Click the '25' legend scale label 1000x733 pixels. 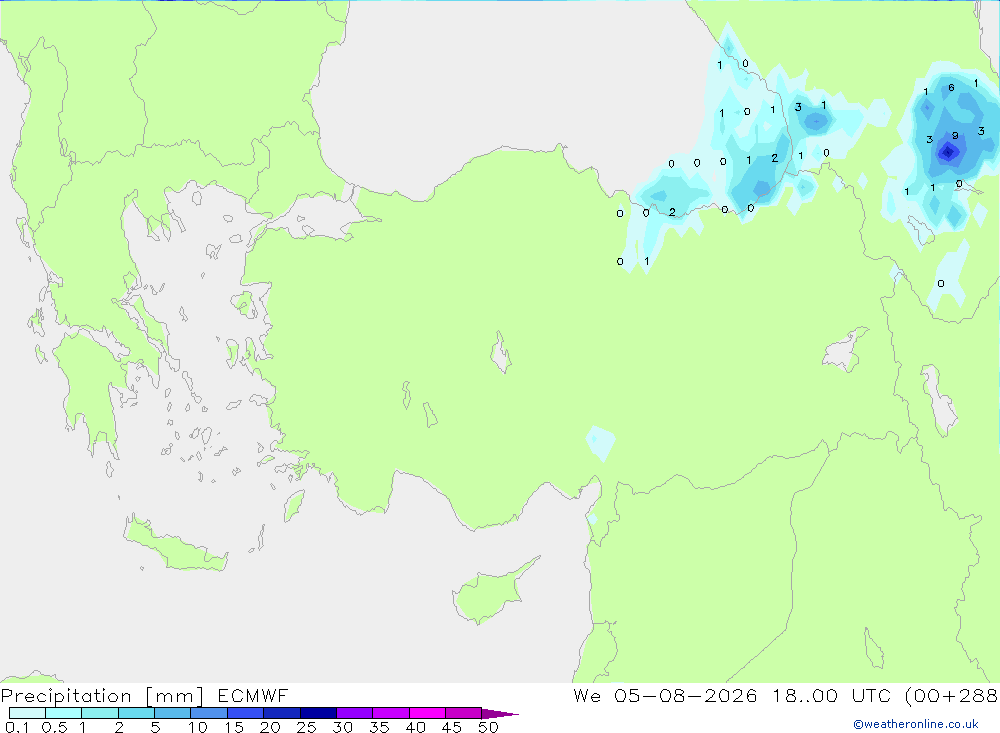click(x=306, y=727)
